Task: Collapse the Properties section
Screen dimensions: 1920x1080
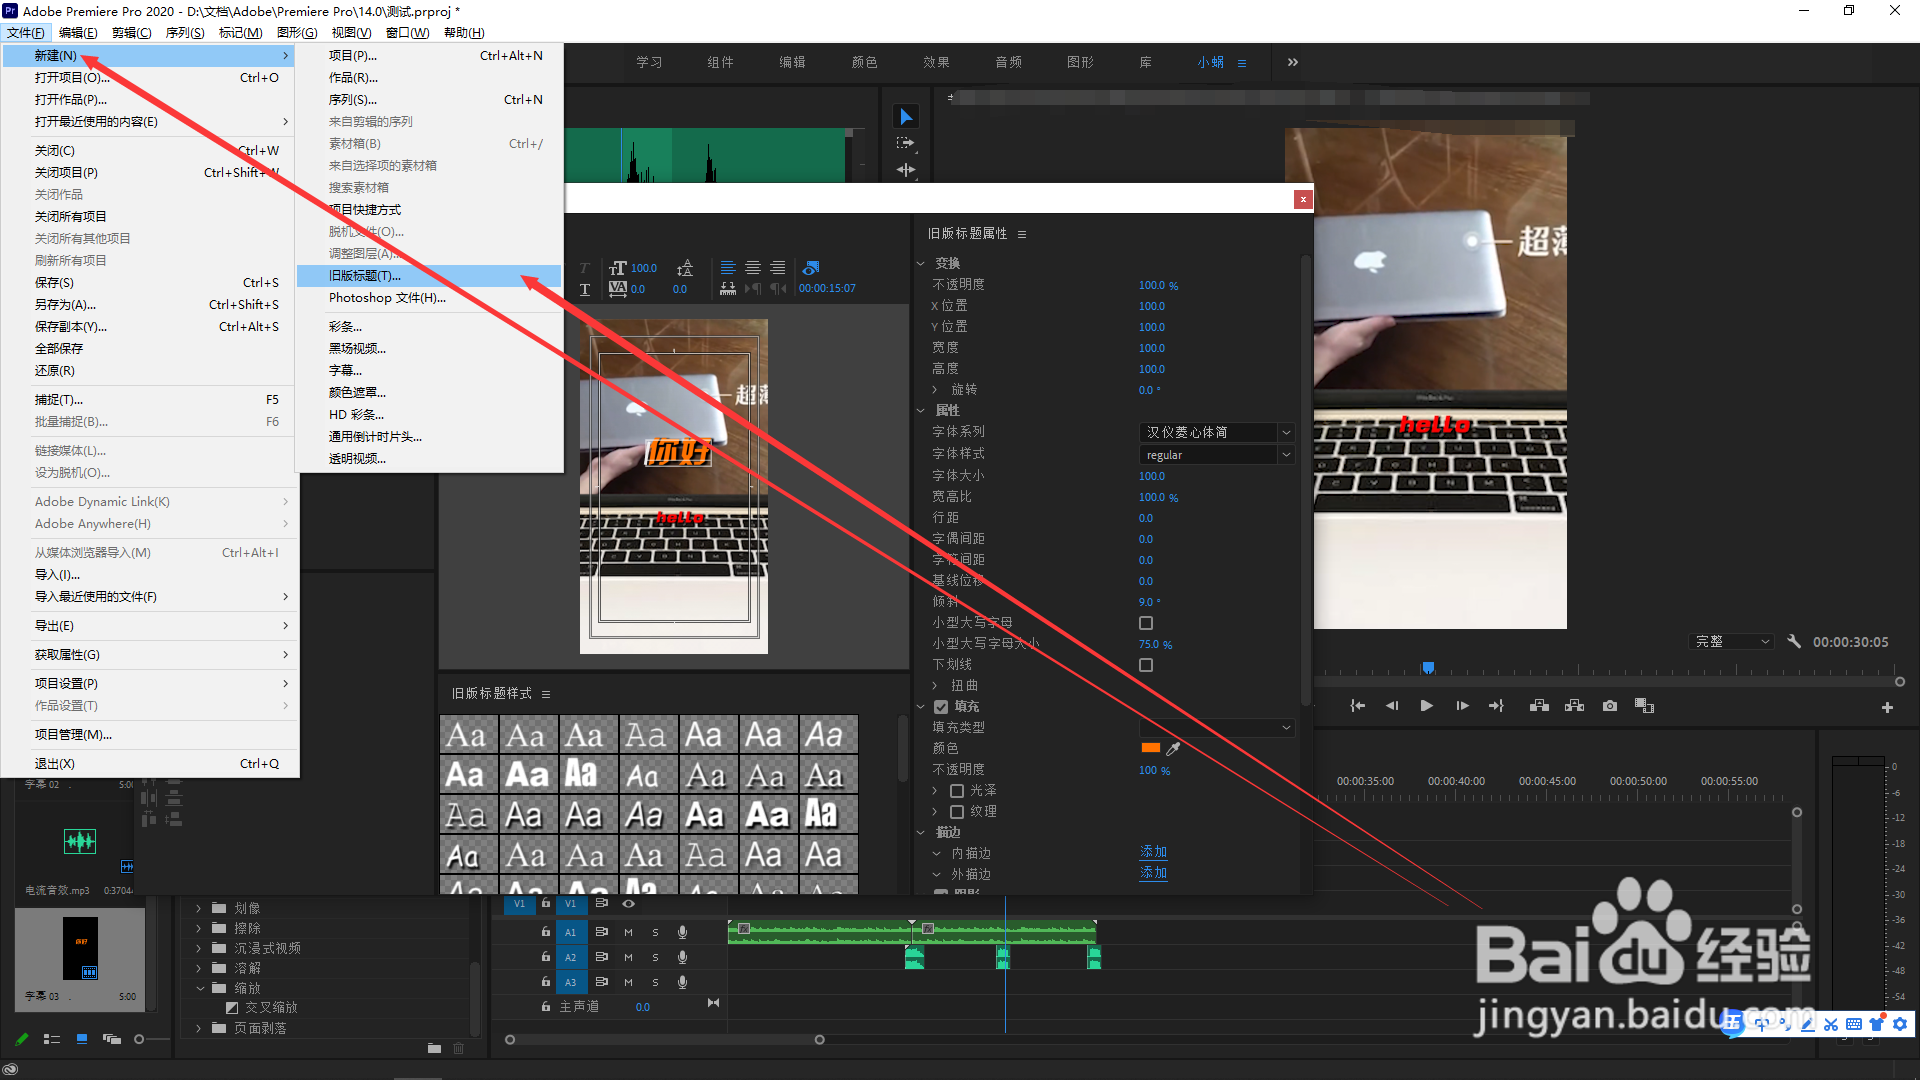Action: tap(921, 411)
